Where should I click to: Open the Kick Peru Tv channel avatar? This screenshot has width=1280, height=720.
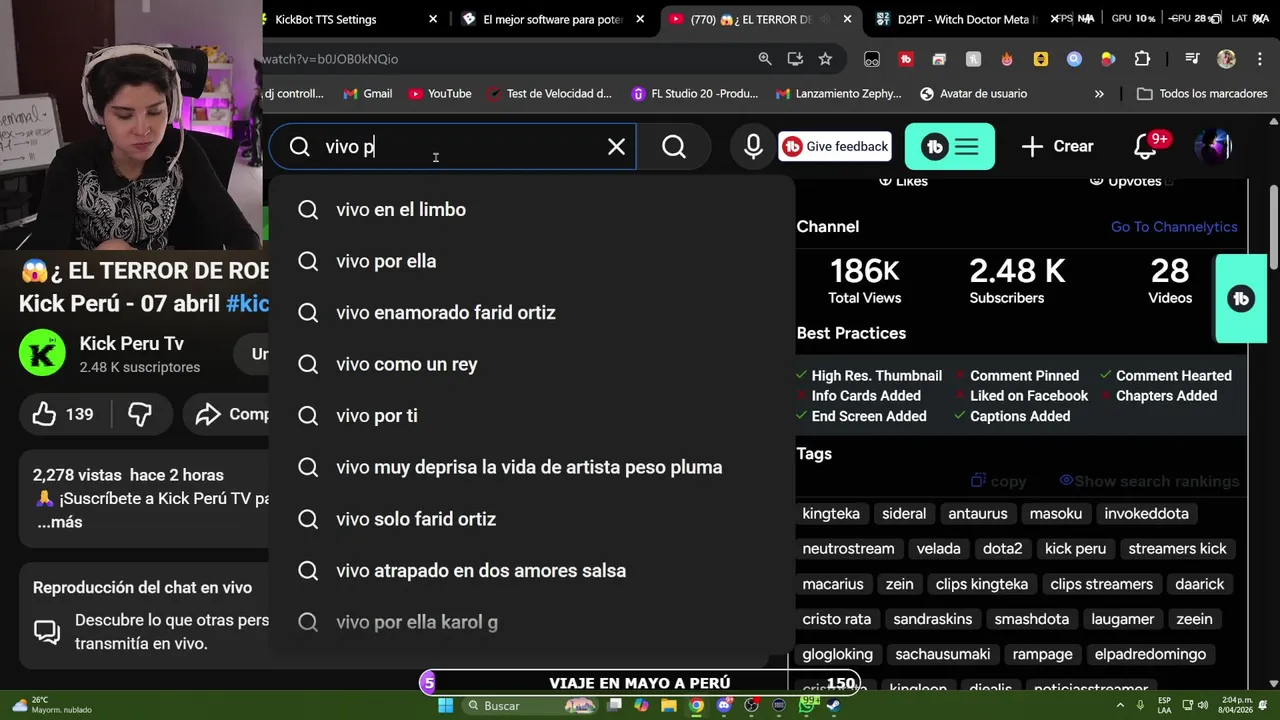coord(43,353)
